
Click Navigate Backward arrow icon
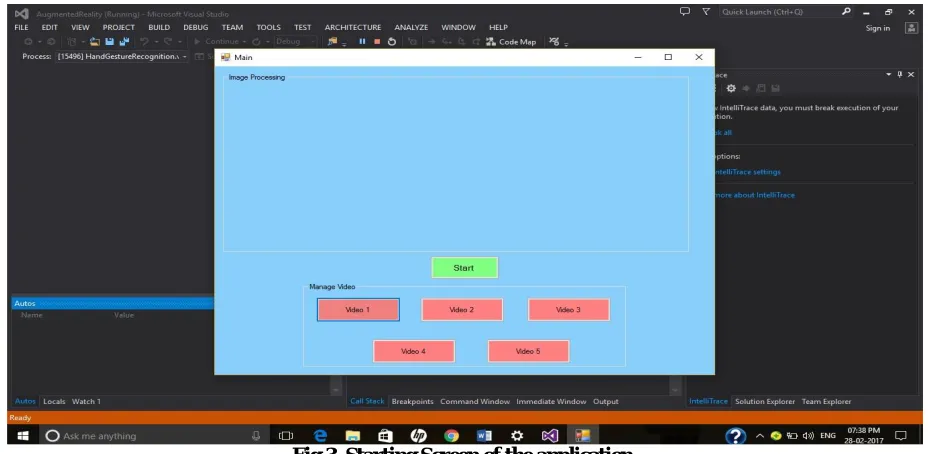tap(28, 42)
